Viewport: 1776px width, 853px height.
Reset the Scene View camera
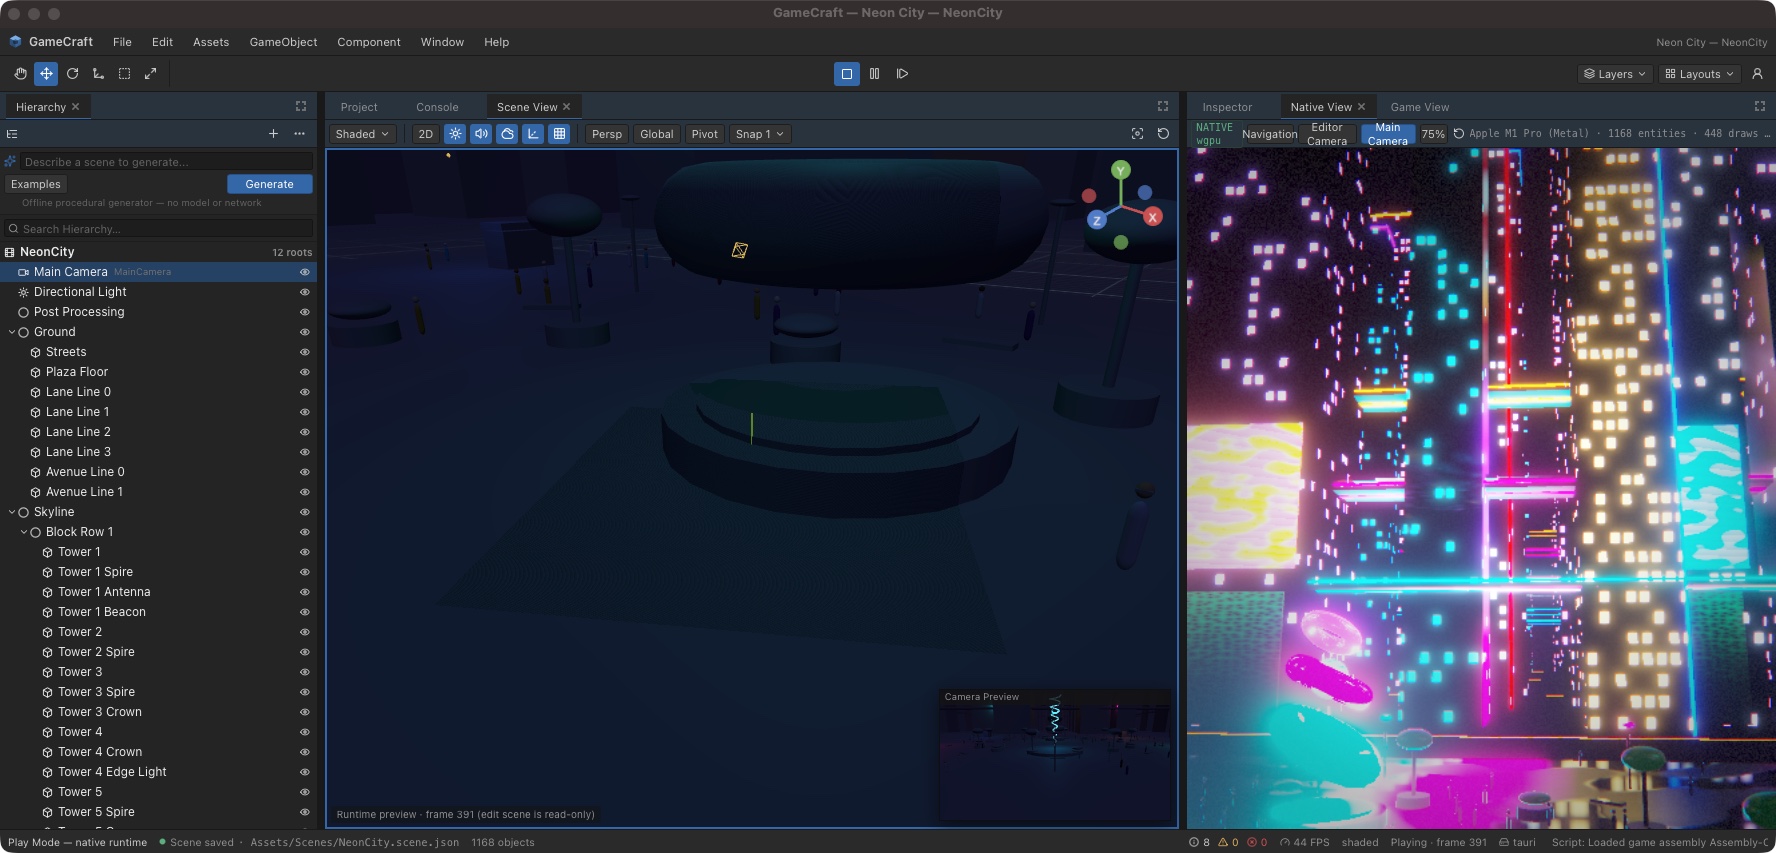[x=1163, y=134]
